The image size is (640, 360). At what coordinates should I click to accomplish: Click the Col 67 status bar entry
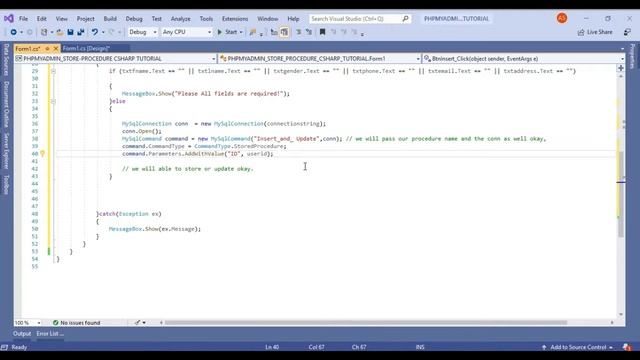click(x=316, y=347)
